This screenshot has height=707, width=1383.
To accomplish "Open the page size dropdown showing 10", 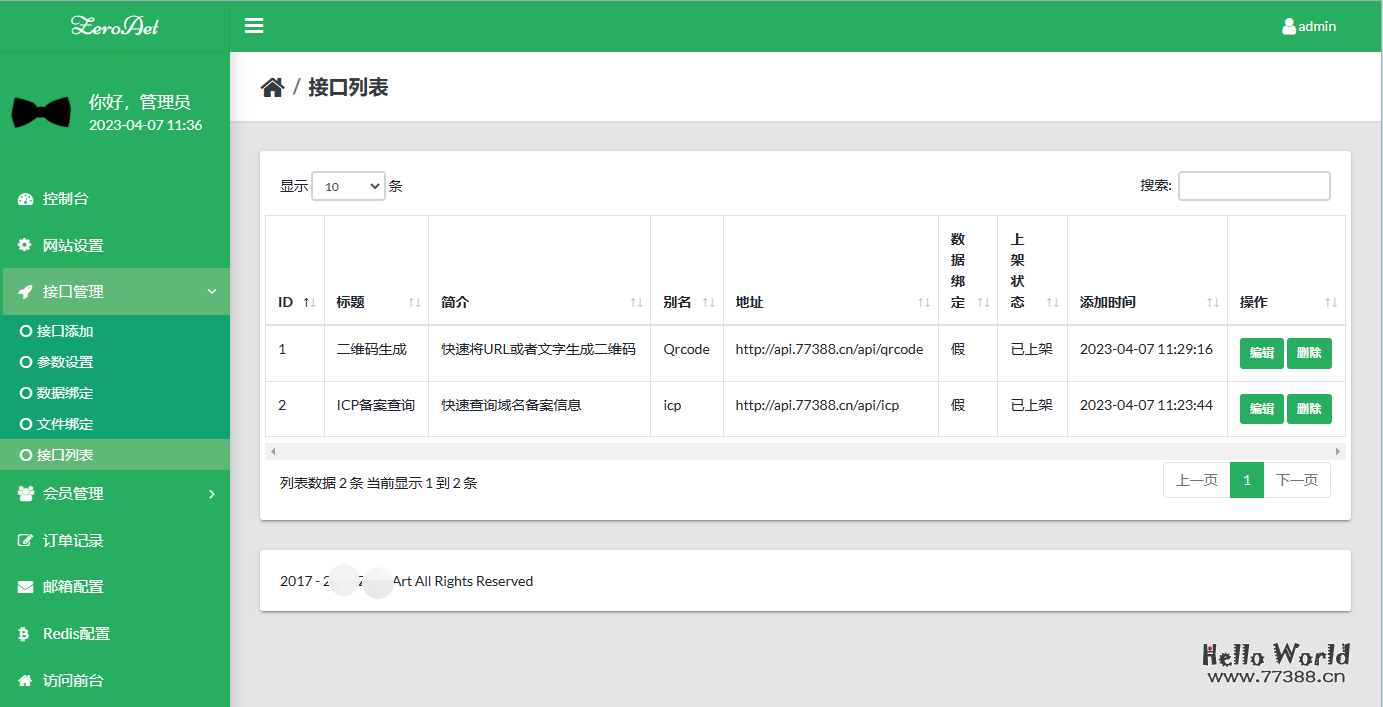I will [x=348, y=185].
